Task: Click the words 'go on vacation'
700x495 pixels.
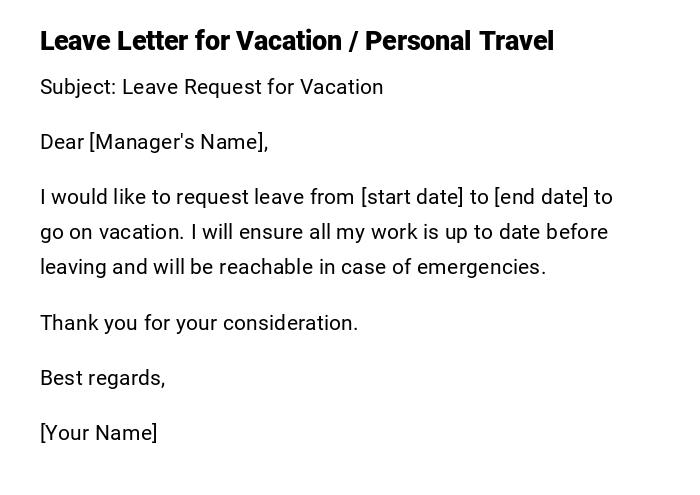Action: 111,232
